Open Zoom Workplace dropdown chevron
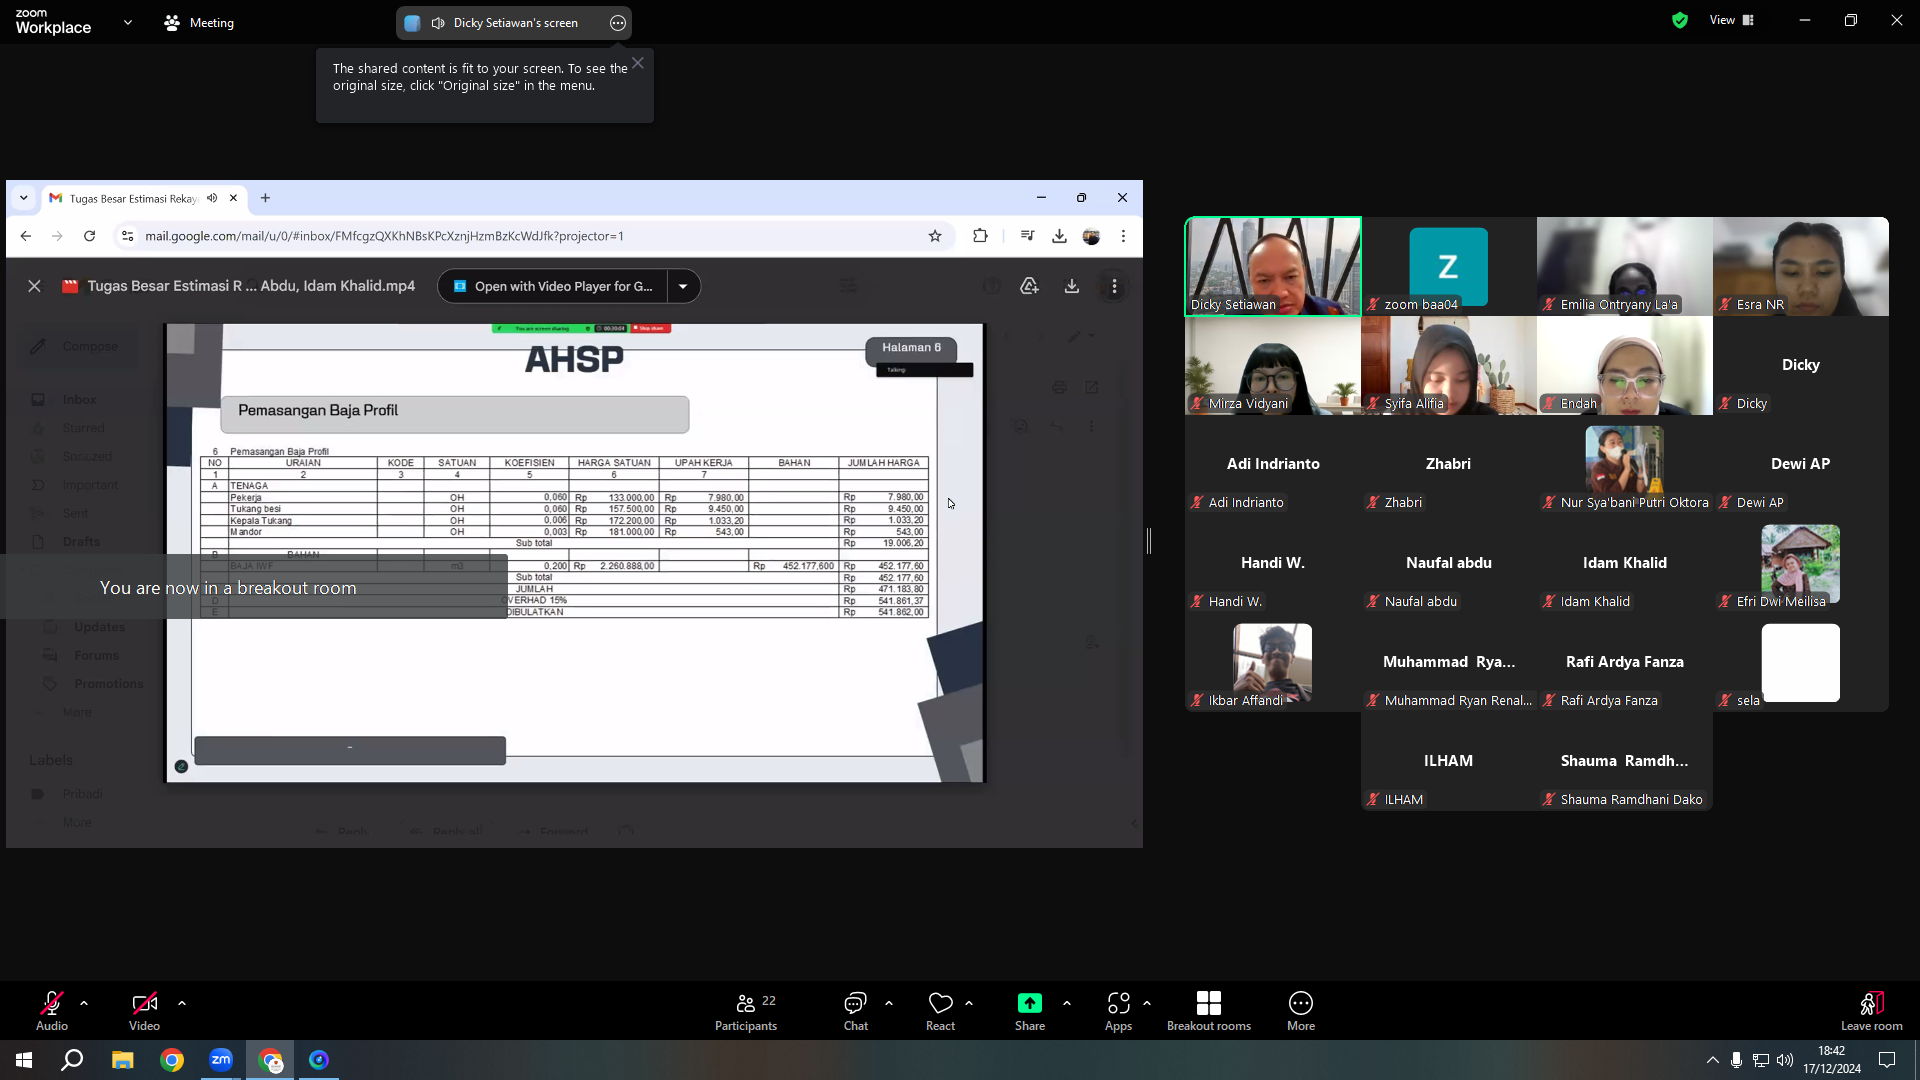Screen dimensions: 1920x1080 [128, 22]
